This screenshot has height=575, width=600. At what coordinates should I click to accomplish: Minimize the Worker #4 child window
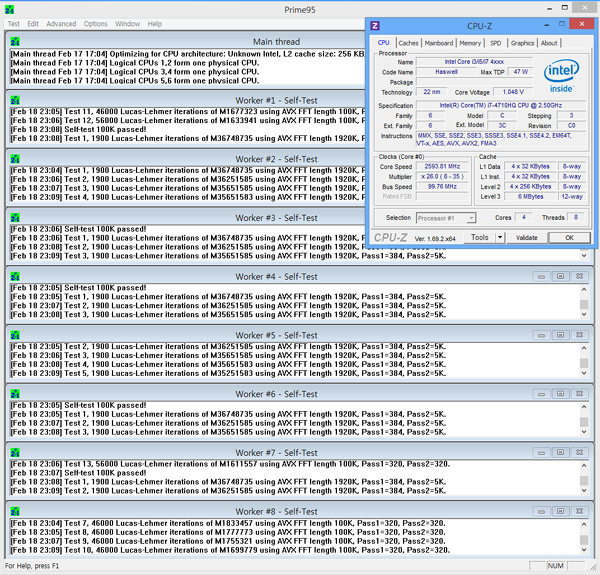coord(541,276)
